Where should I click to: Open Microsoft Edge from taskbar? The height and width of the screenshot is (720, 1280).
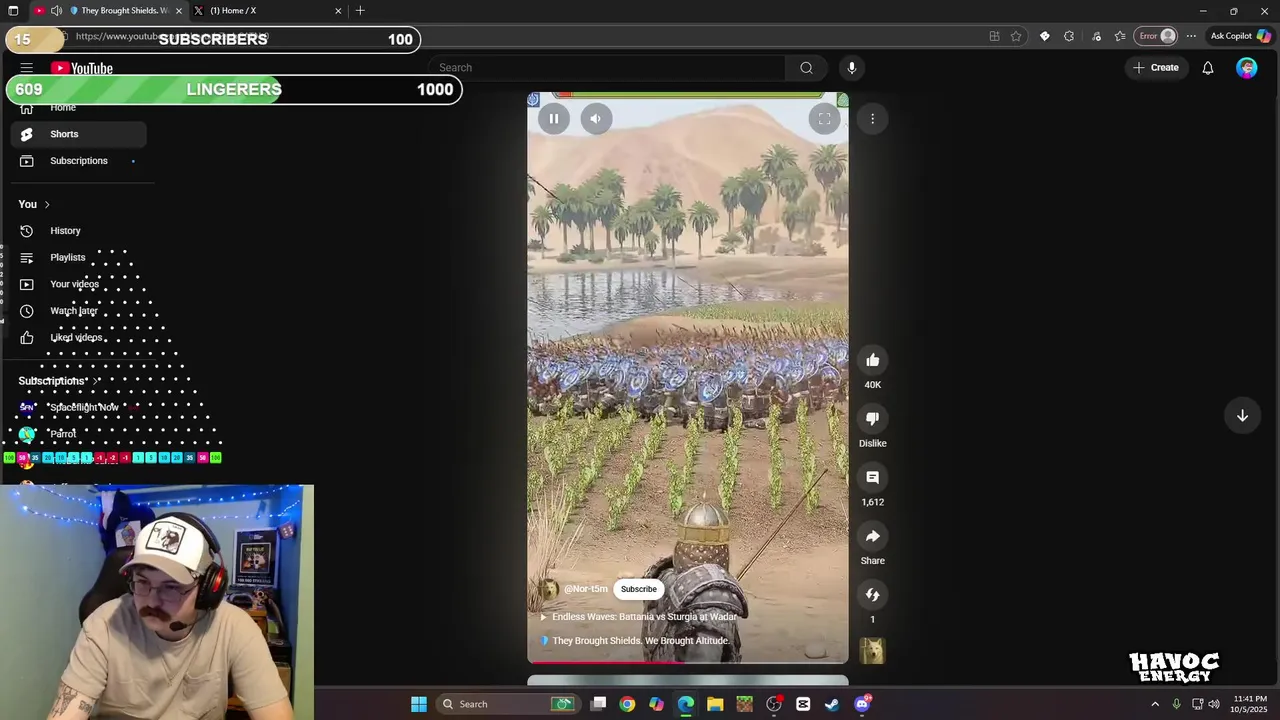[686, 704]
